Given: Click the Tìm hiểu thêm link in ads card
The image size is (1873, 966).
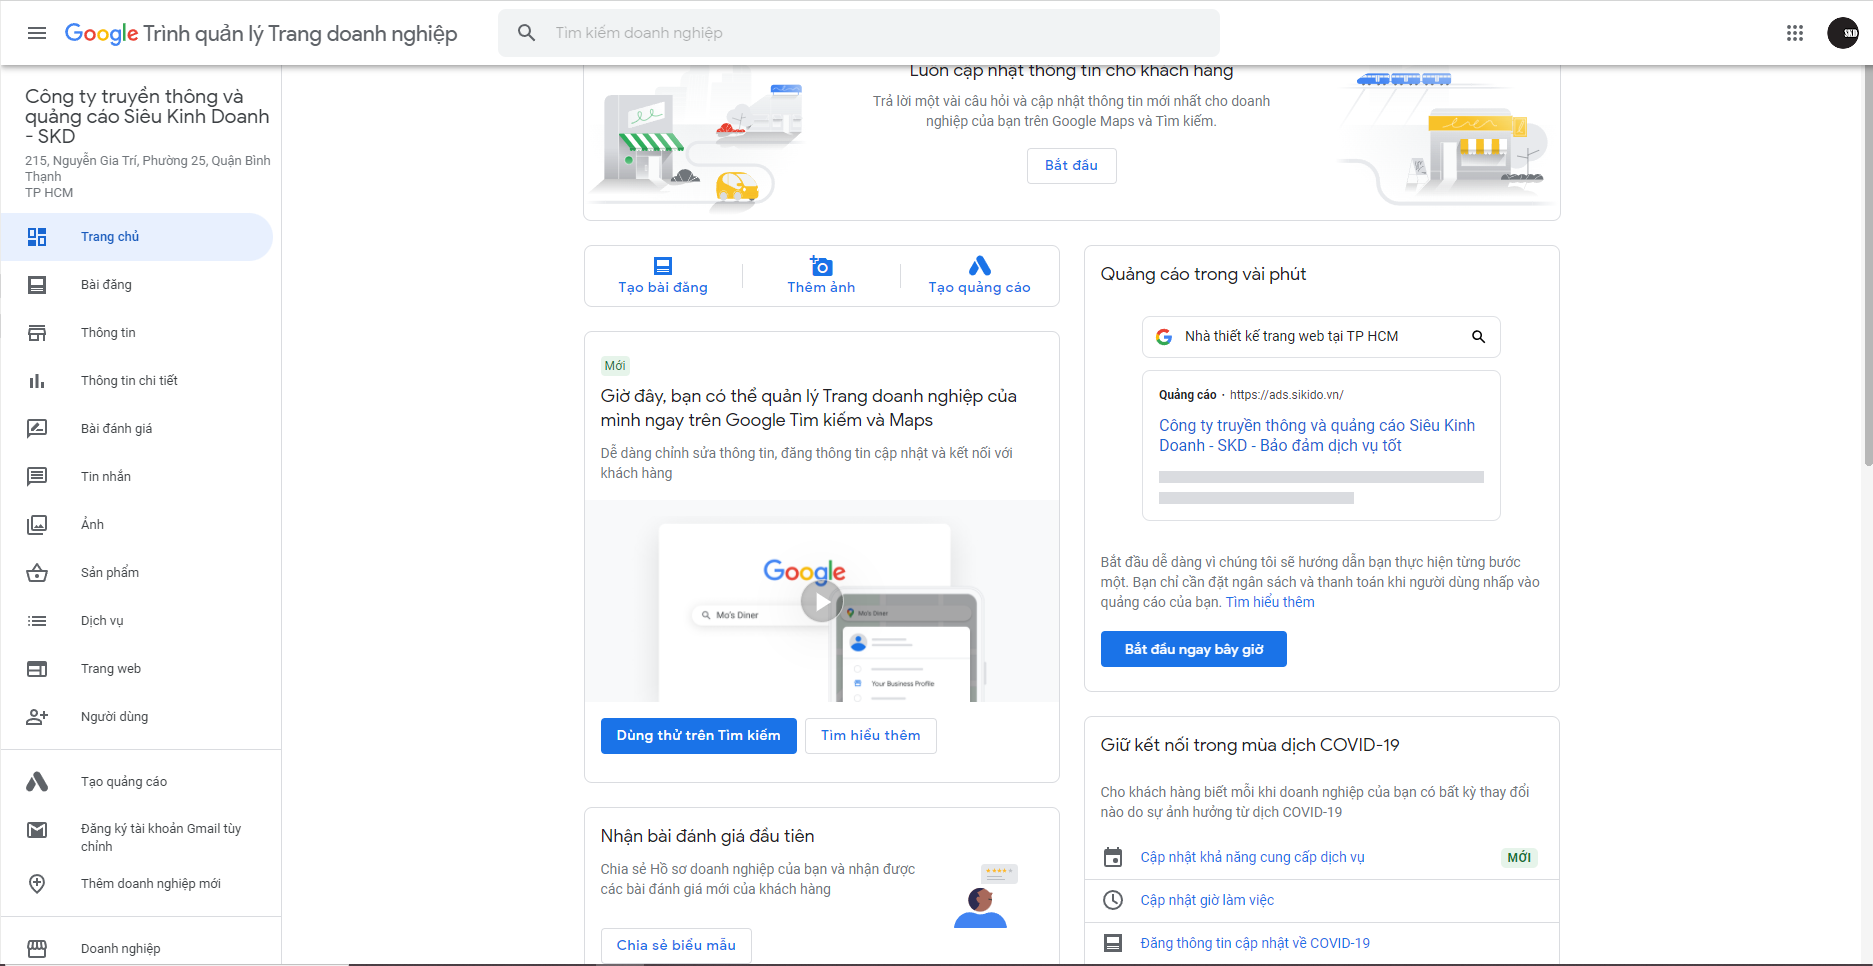Looking at the screenshot, I should pyautogui.click(x=1270, y=602).
